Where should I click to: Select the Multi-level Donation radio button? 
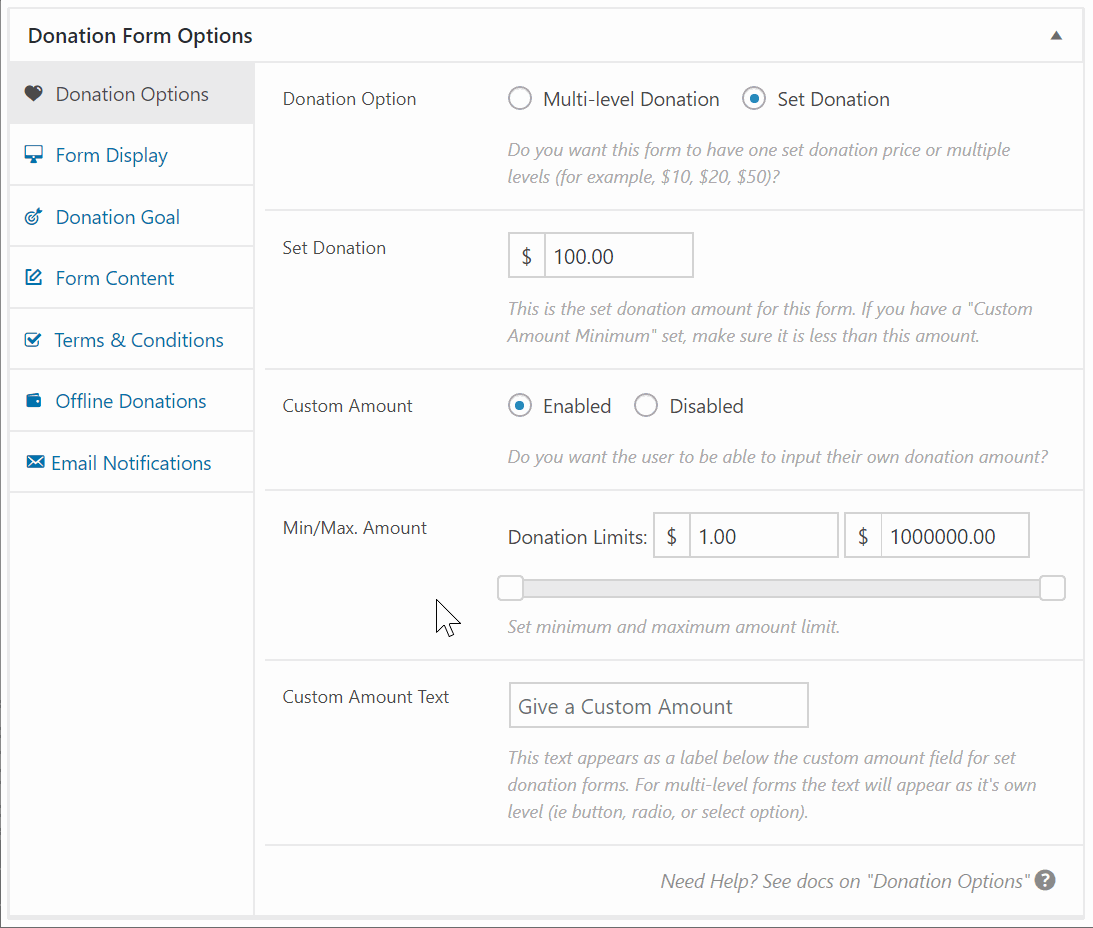[519, 99]
